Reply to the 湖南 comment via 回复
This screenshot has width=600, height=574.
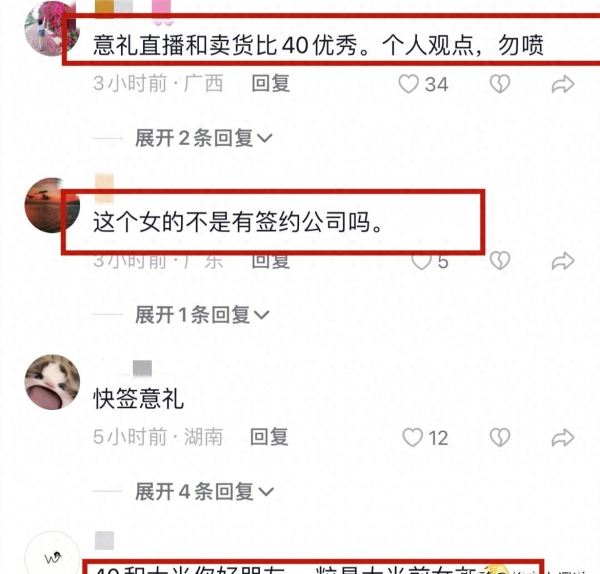[269, 437]
